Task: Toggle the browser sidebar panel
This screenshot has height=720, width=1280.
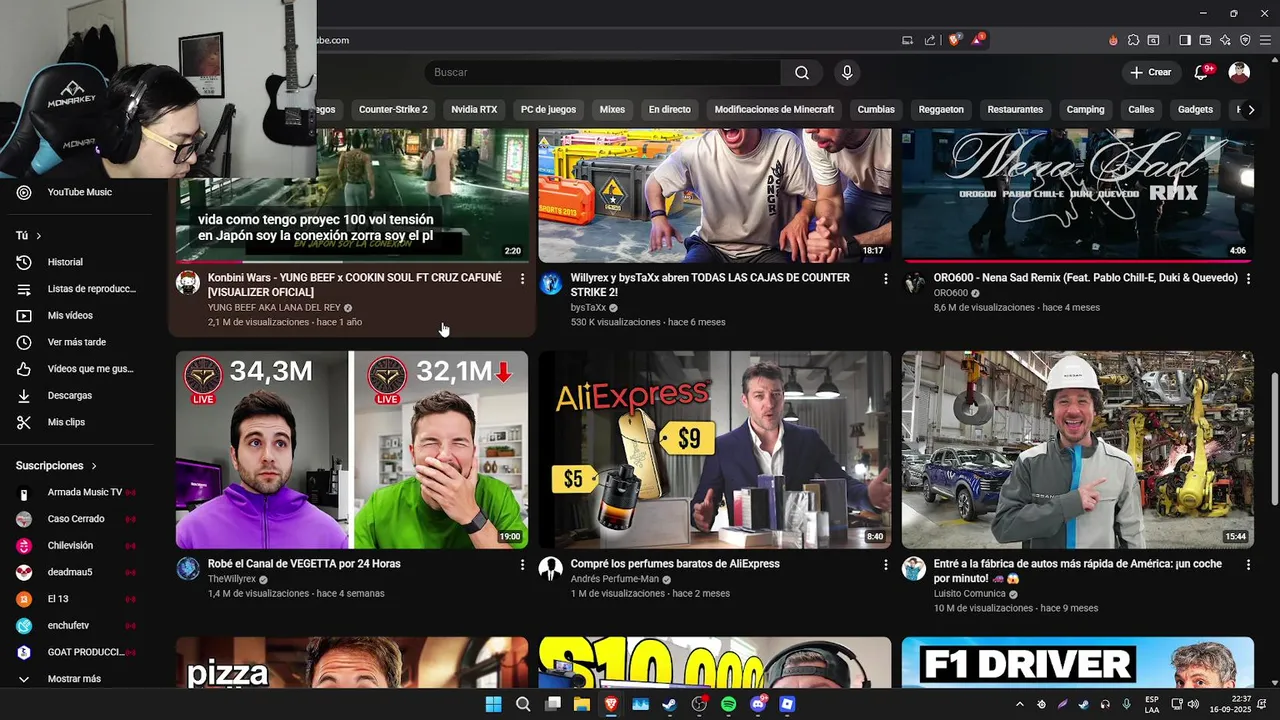Action: [1185, 40]
